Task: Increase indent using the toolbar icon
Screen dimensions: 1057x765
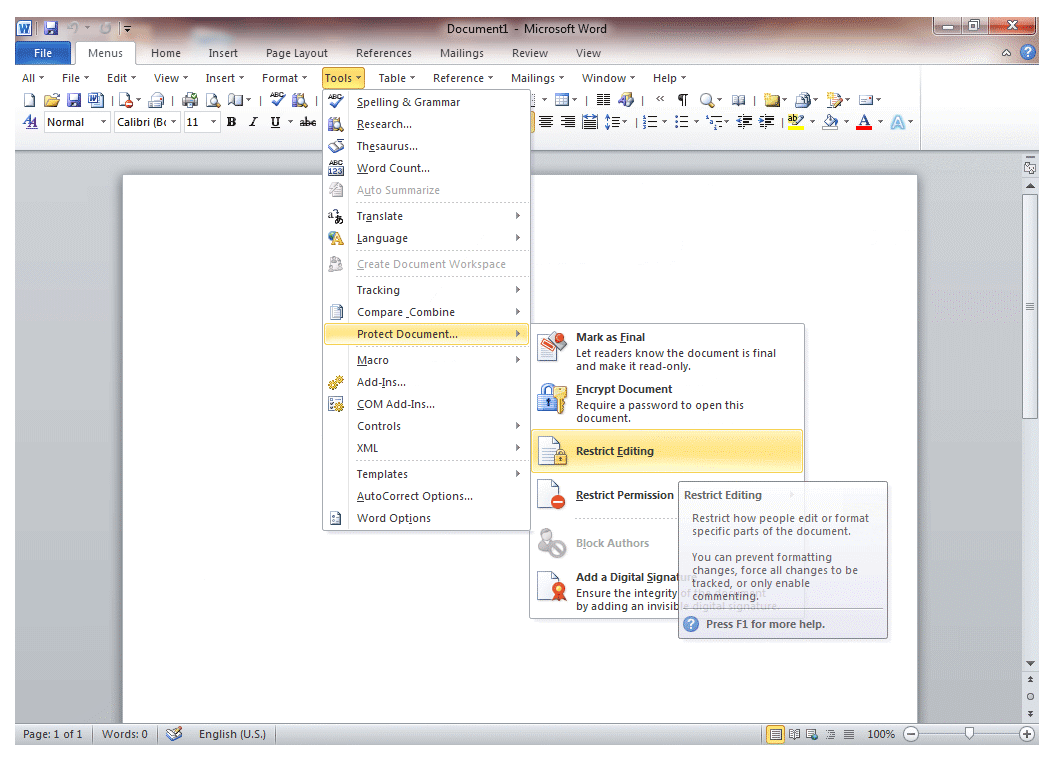Action: pos(766,122)
